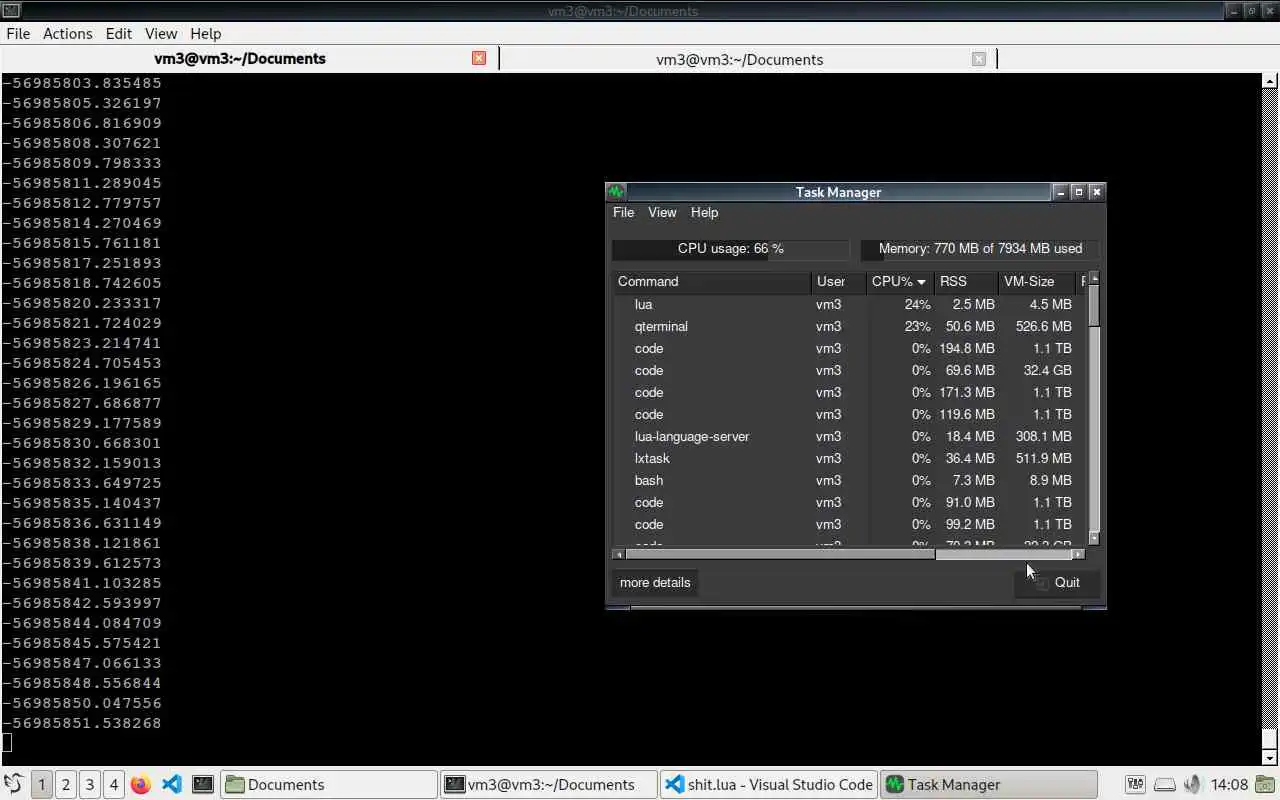Image resolution: width=1280 pixels, height=800 pixels.
Task: Open keyboard layout indicator in system tray
Action: 1135,784
